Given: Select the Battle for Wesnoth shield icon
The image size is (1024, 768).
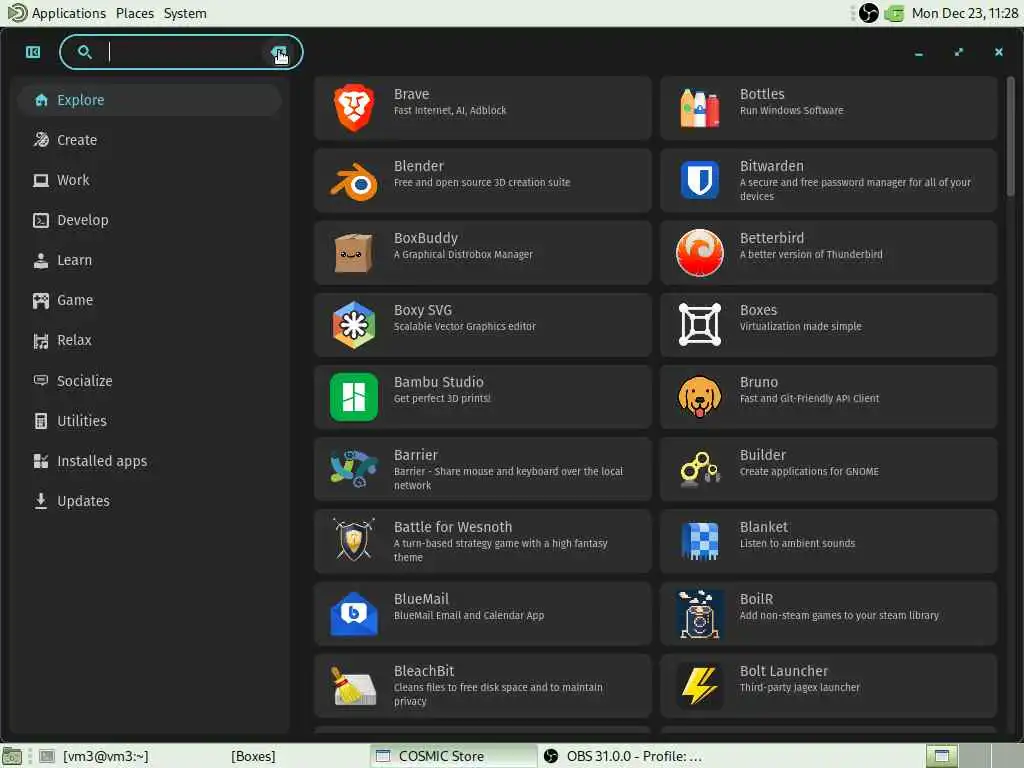Looking at the screenshot, I should [353, 541].
